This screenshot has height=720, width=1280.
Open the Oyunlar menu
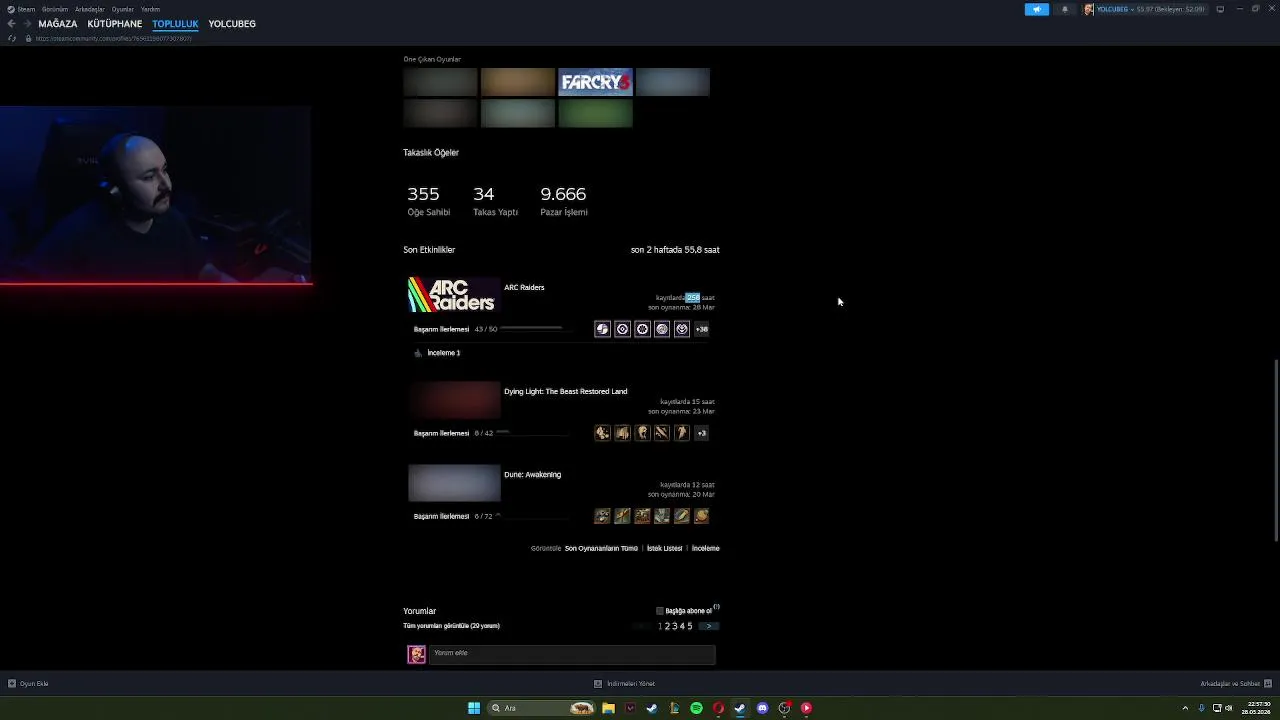(x=123, y=9)
